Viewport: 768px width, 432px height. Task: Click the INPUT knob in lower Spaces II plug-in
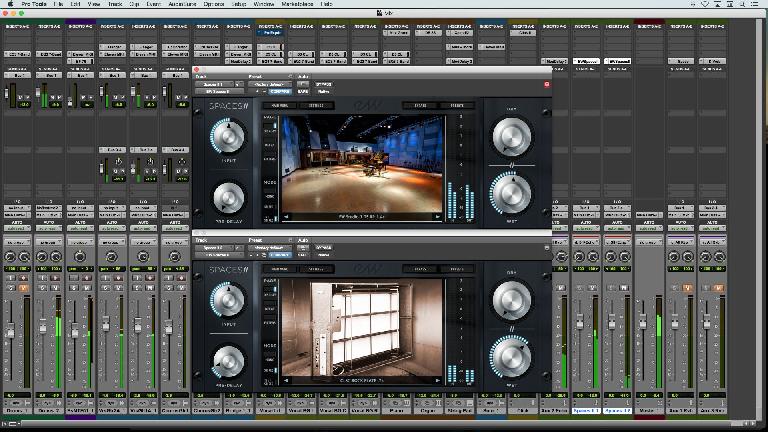[x=228, y=299]
